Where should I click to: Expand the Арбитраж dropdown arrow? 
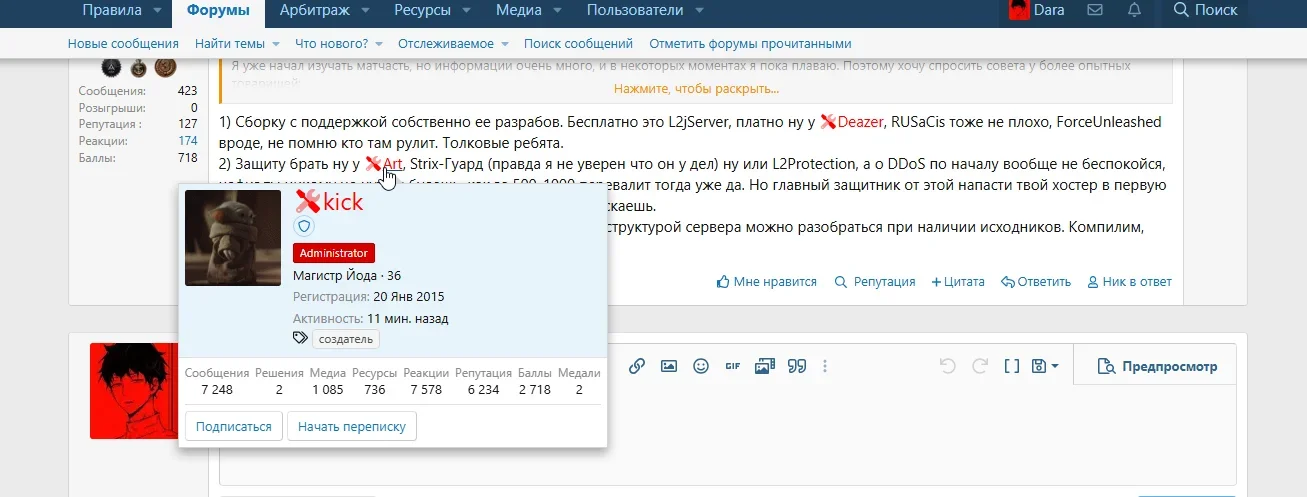[x=366, y=11]
